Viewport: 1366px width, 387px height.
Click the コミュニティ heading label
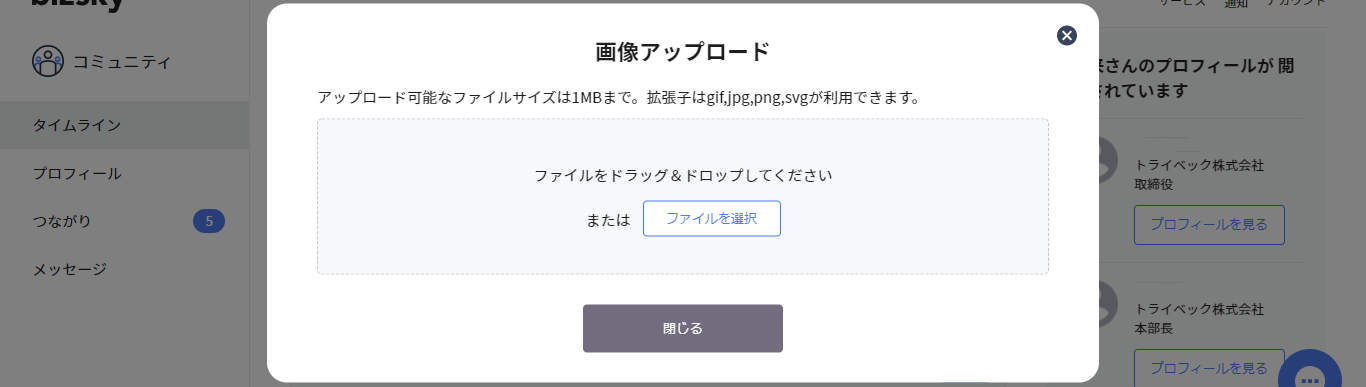coord(122,62)
